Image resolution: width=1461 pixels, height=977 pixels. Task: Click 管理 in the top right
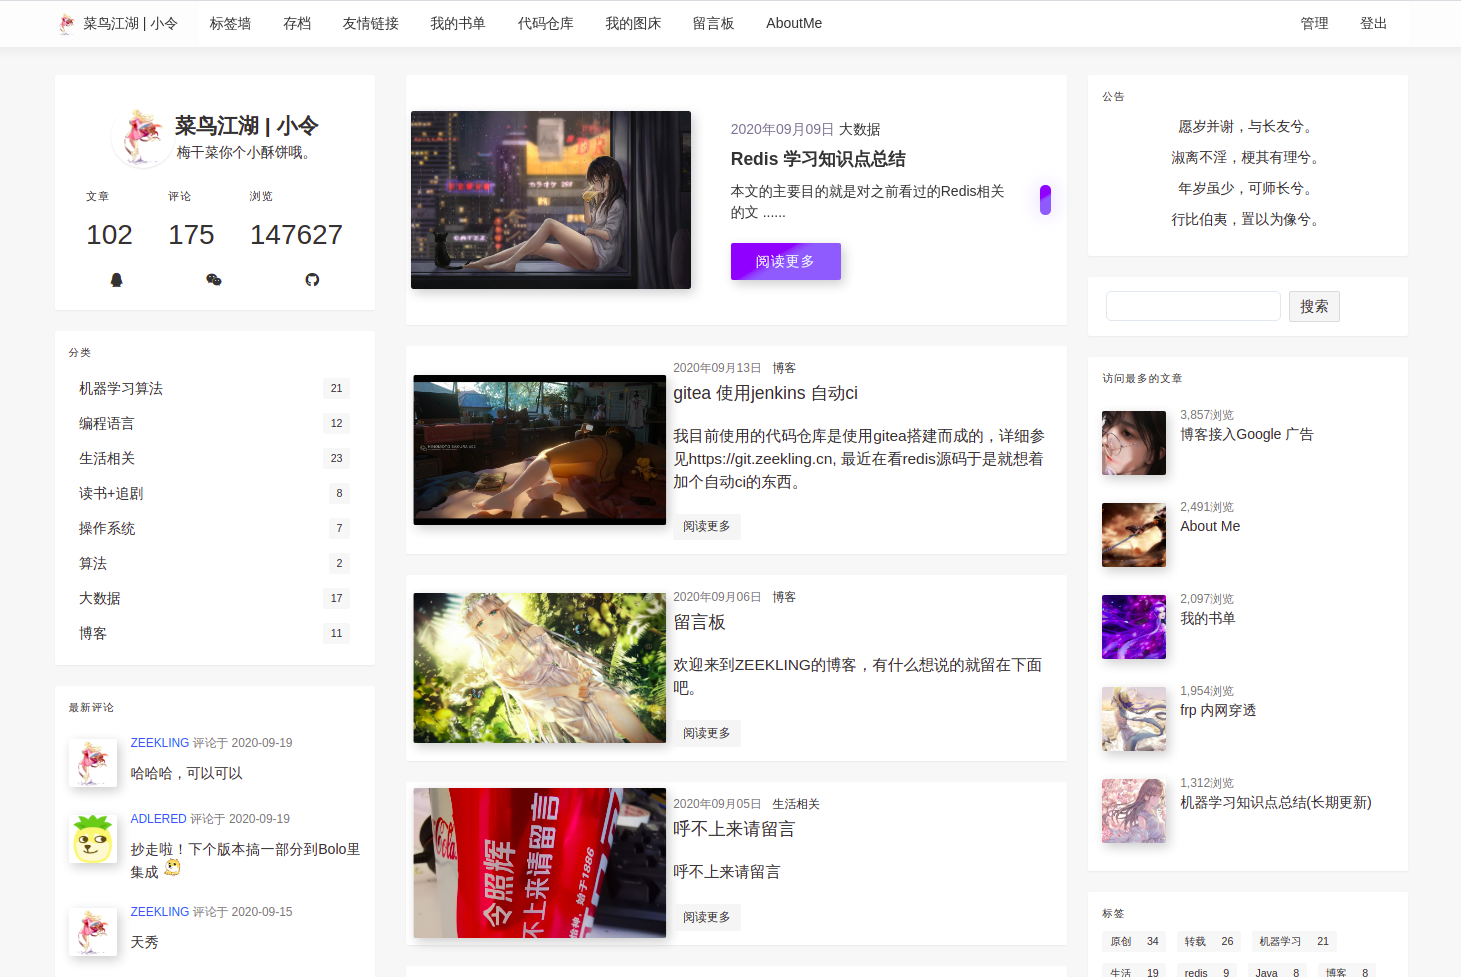(1314, 23)
